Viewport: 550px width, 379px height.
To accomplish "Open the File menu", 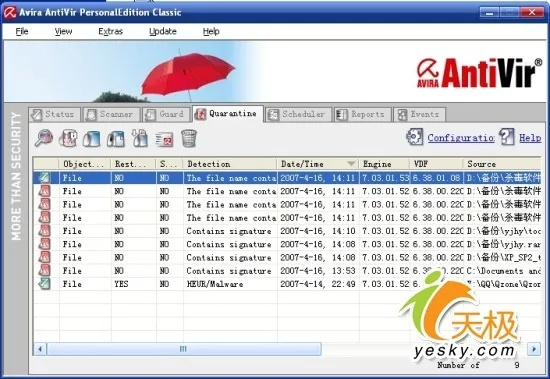I will point(22,32).
